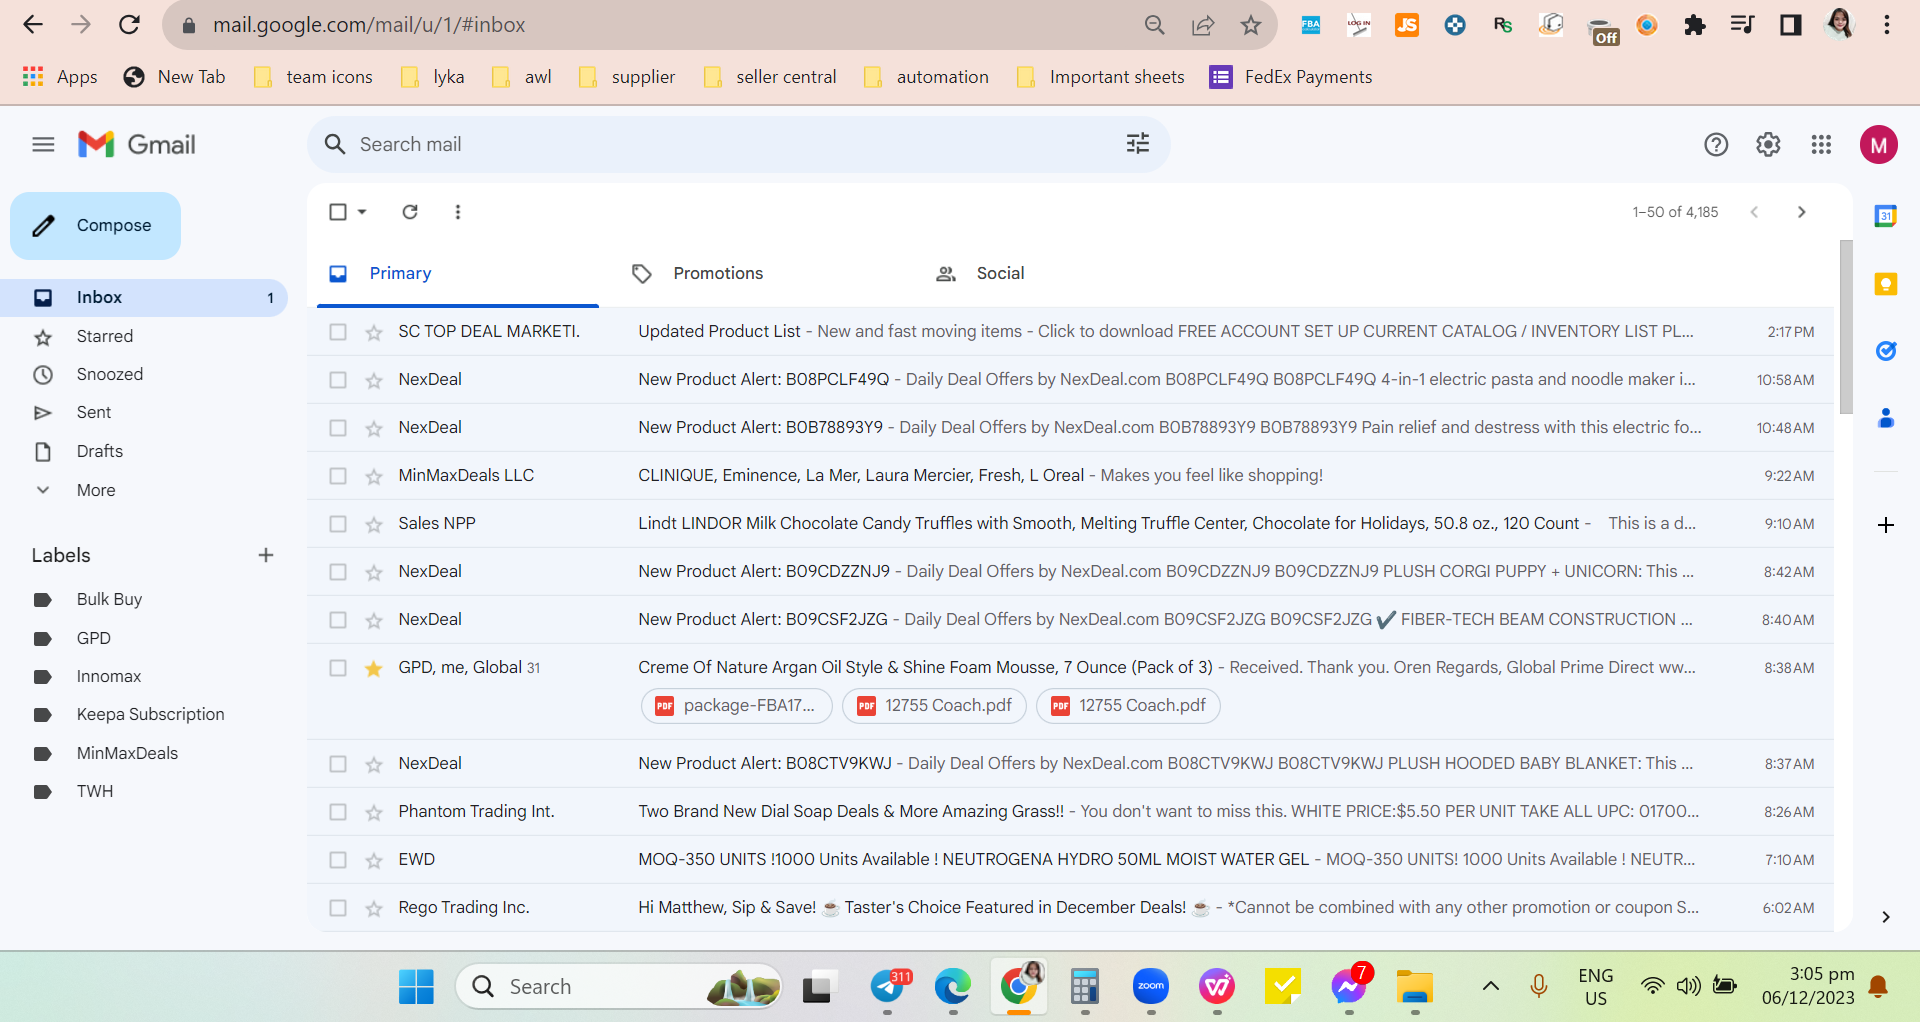Unstar the GPD, me, Global email
This screenshot has width=1920, height=1022.
point(374,668)
